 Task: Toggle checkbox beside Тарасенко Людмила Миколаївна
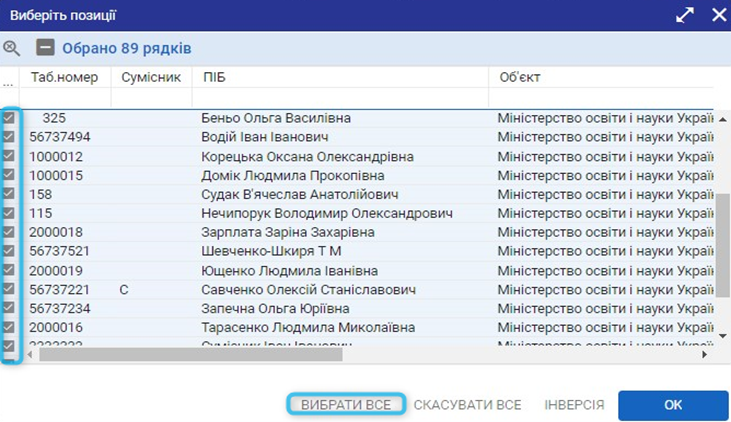pyautogui.click(x=10, y=327)
